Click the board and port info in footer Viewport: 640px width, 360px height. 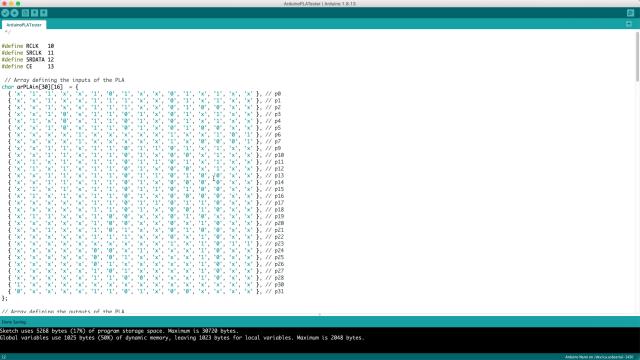599,357
